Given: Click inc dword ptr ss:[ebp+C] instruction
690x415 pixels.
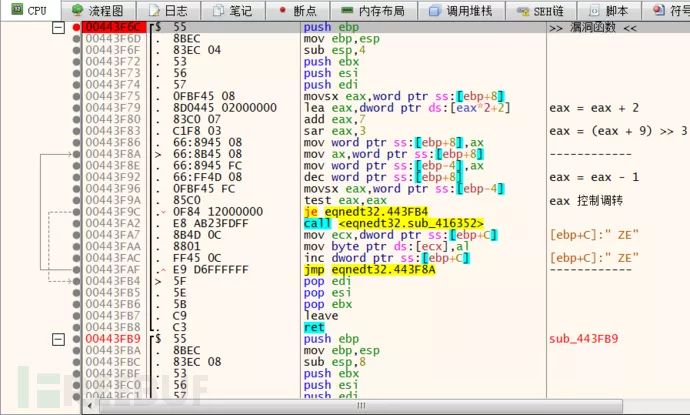Looking at the screenshot, I should pyautogui.click(x=387, y=258).
